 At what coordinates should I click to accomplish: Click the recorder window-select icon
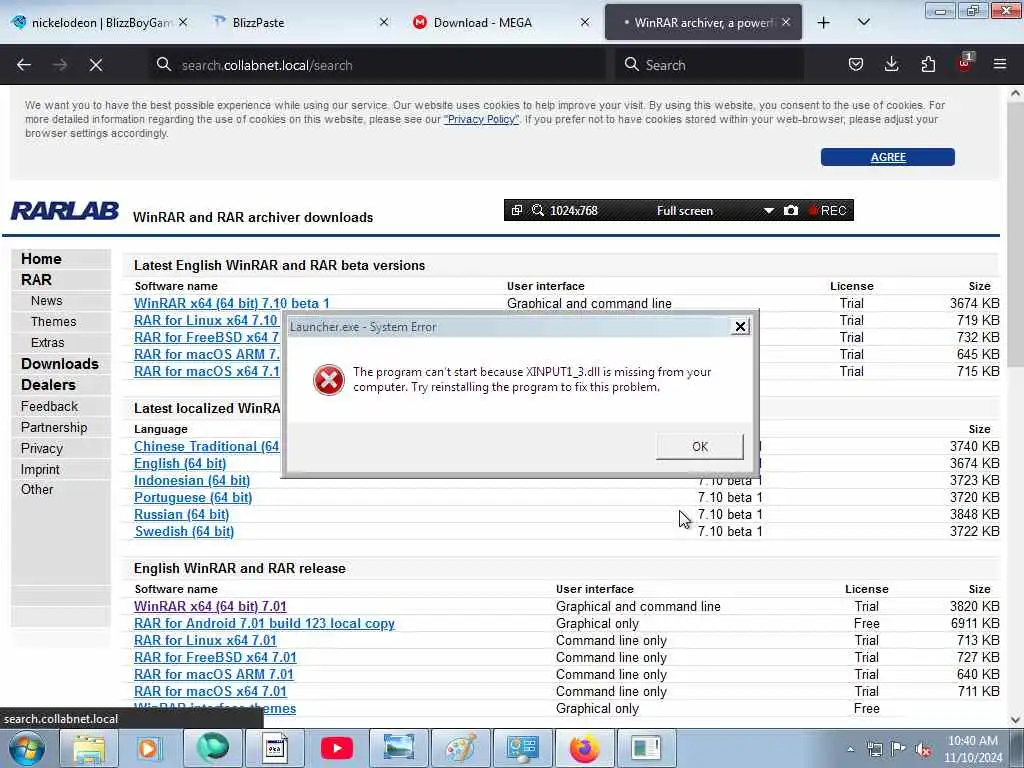[x=517, y=210]
